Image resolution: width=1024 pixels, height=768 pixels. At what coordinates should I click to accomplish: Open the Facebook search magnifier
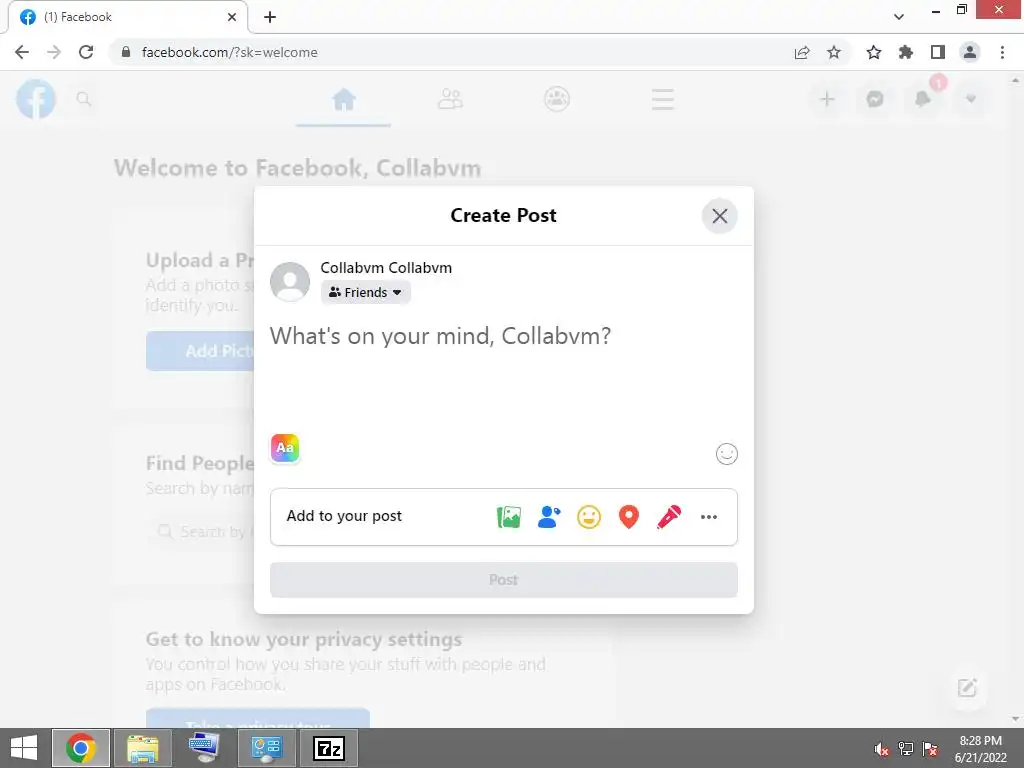84,99
